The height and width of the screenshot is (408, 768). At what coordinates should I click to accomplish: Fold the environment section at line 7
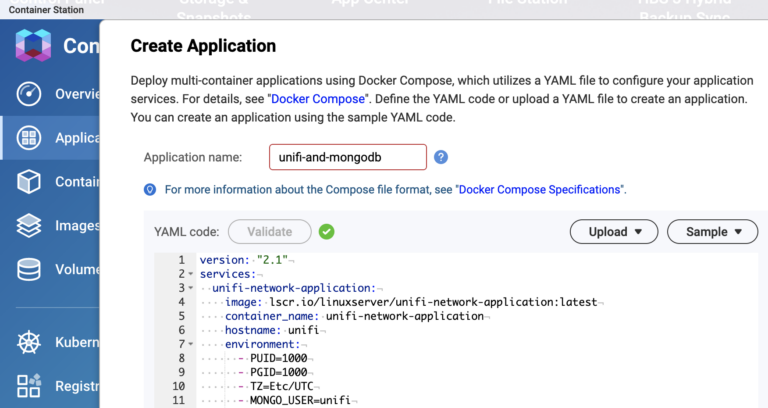click(192, 344)
